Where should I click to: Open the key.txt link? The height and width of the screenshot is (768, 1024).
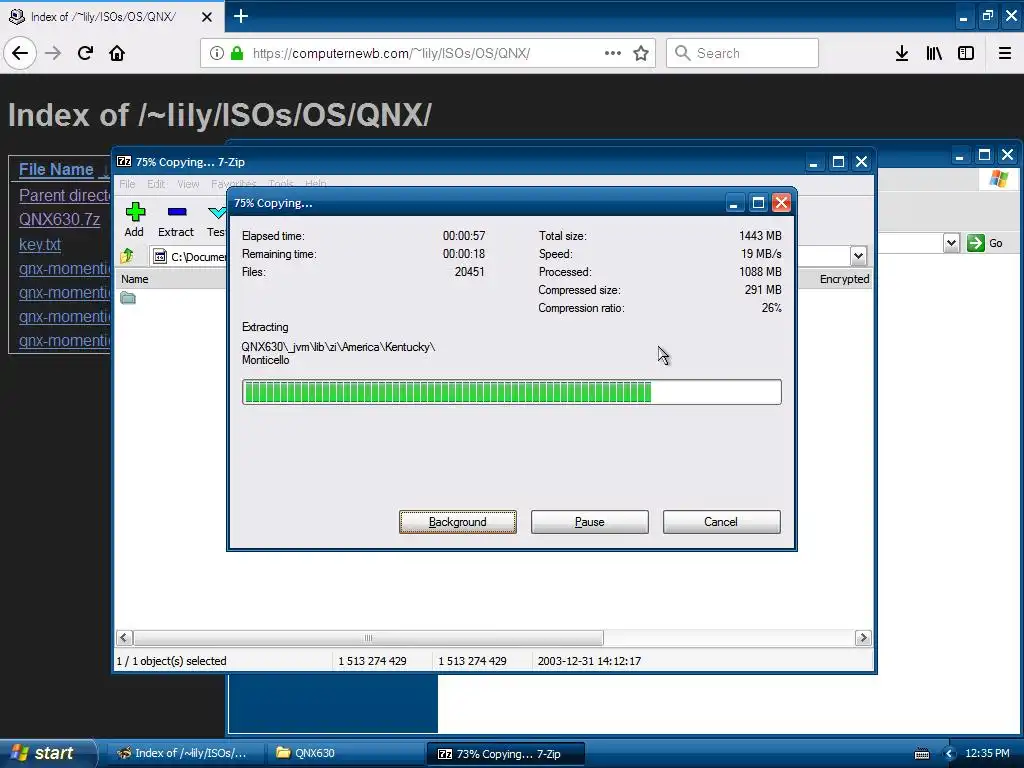click(x=40, y=244)
